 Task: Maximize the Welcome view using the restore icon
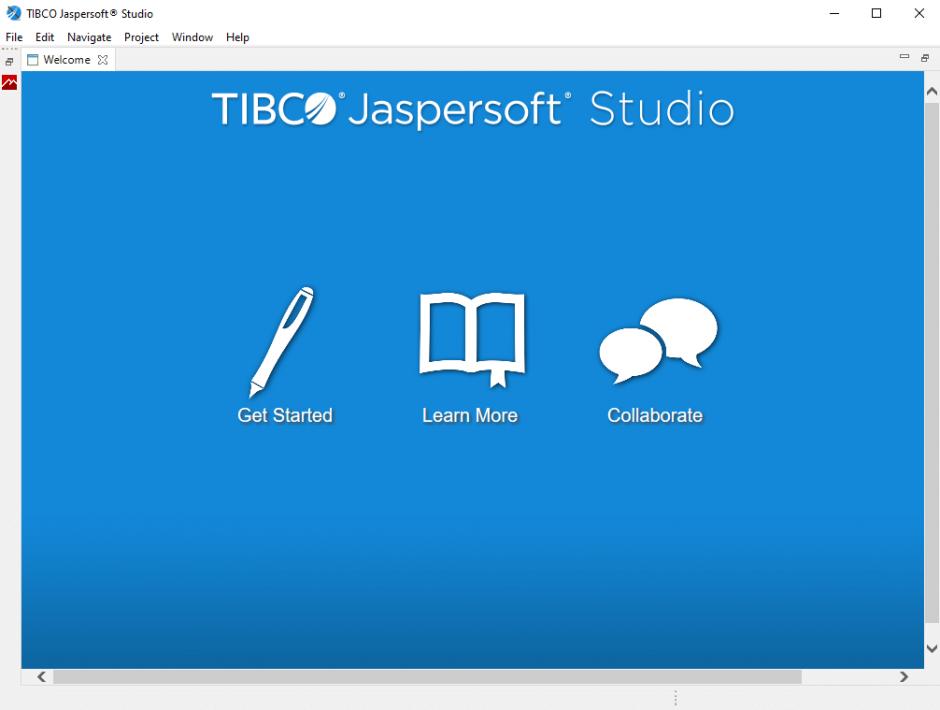click(x=925, y=58)
